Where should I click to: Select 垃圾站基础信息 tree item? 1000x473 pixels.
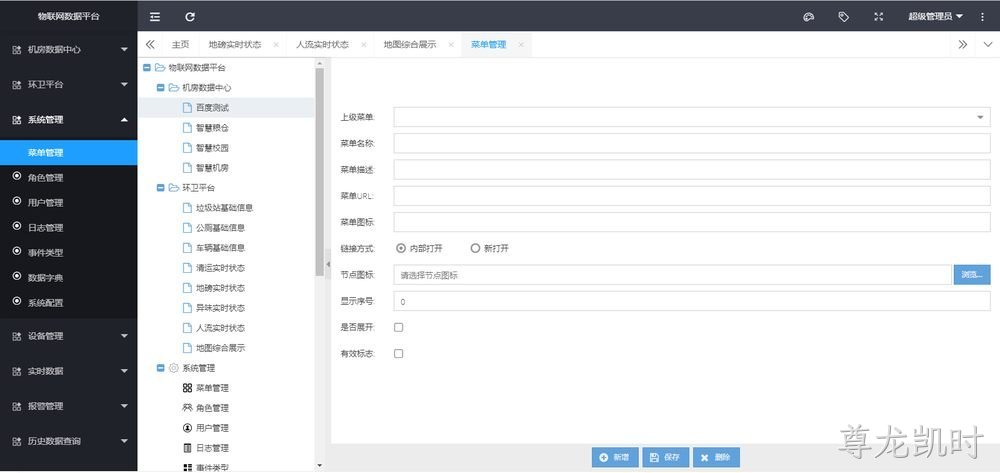tap(224, 208)
